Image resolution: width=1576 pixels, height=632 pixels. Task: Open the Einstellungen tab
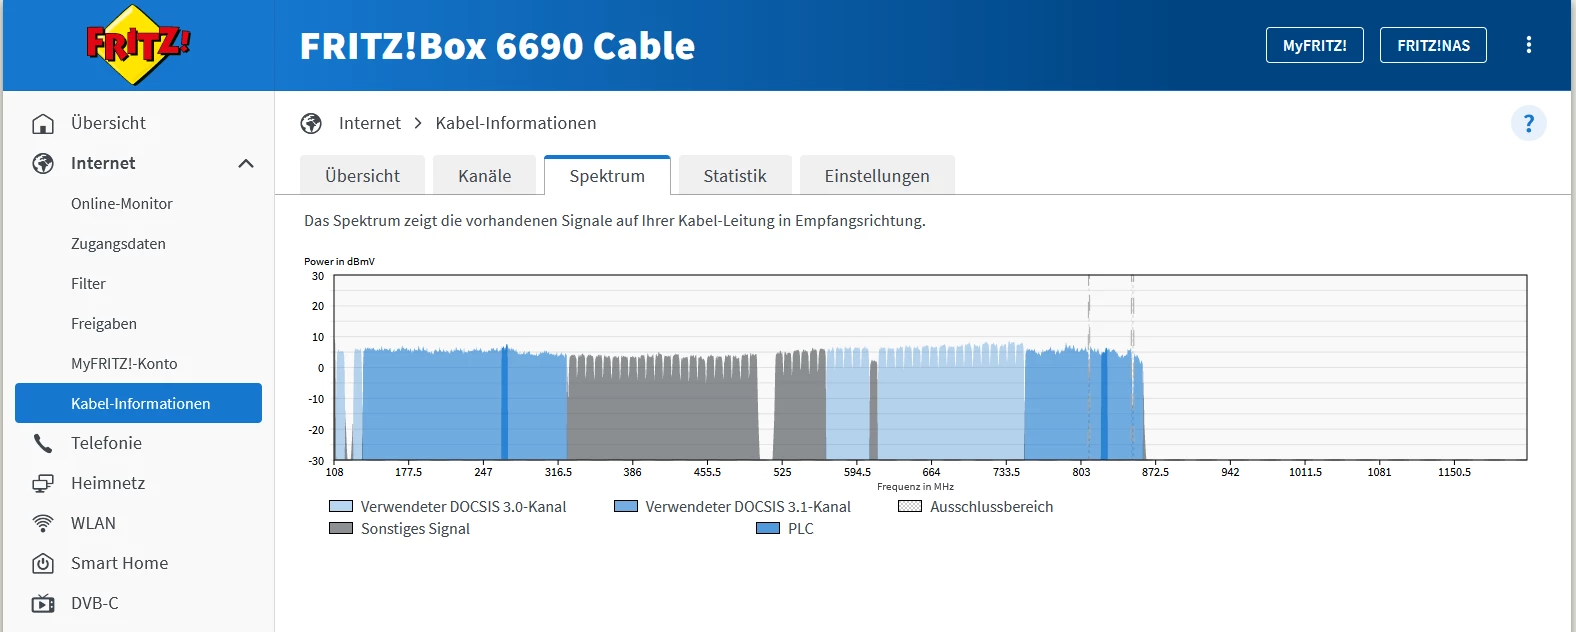[877, 176]
